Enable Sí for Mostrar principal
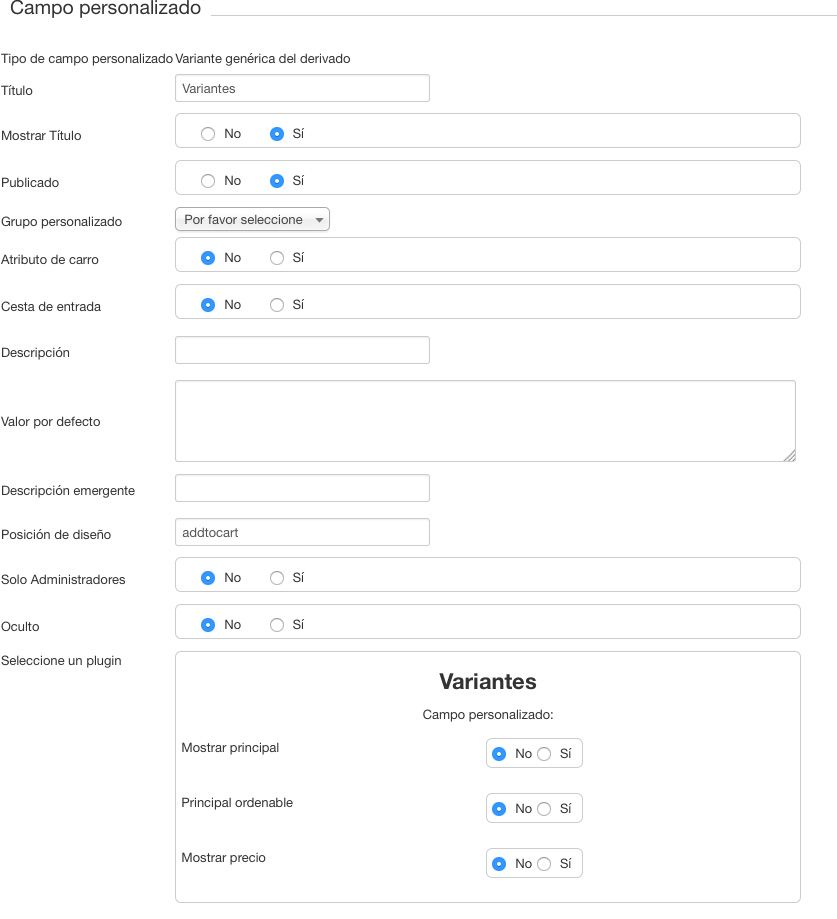This screenshot has height=919, width=837. click(544, 754)
